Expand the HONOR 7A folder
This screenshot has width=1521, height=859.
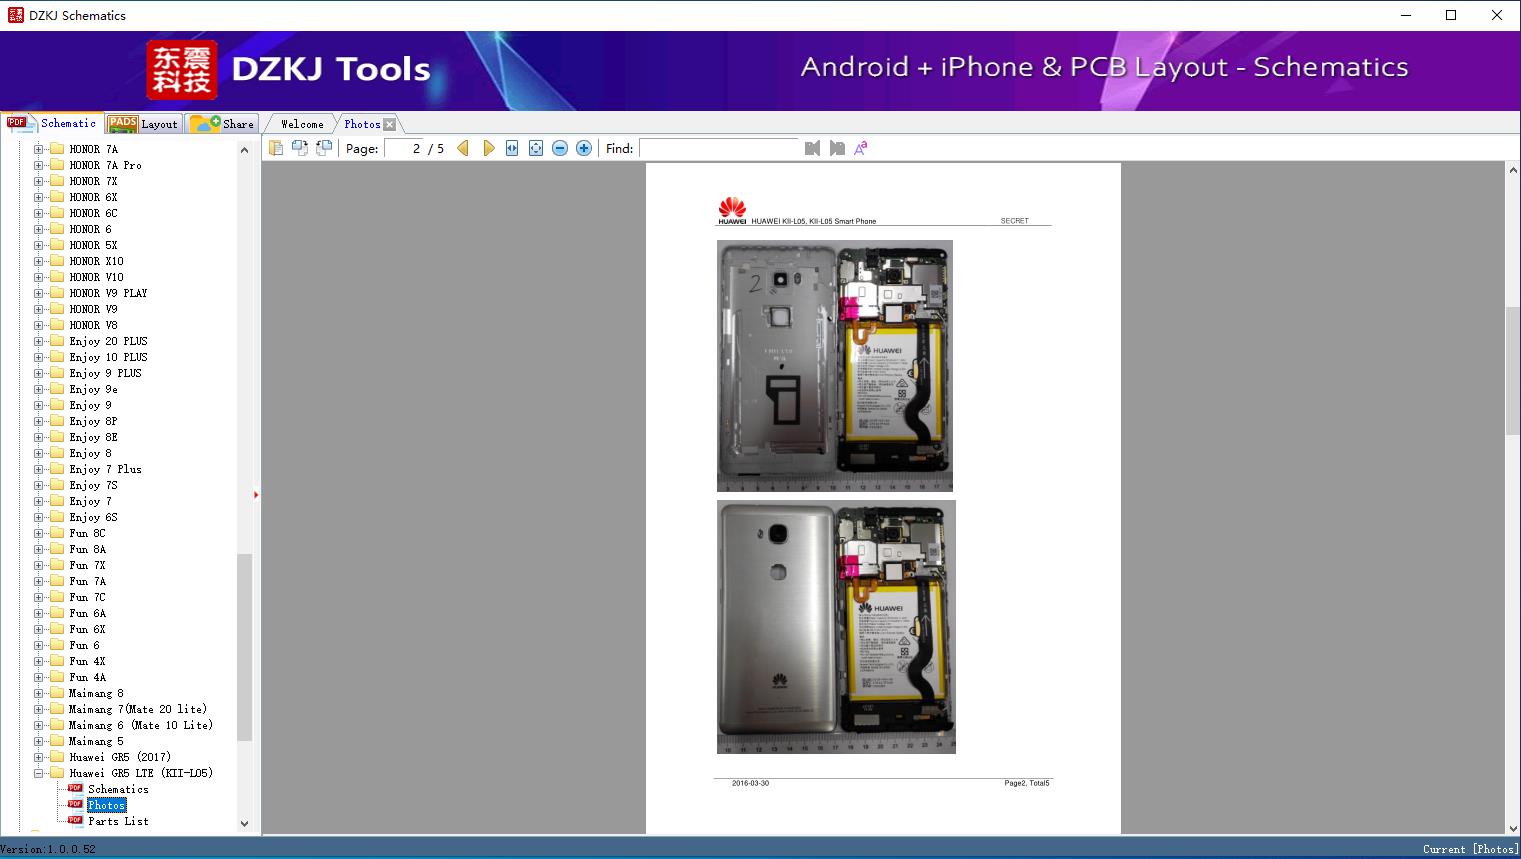[38, 149]
